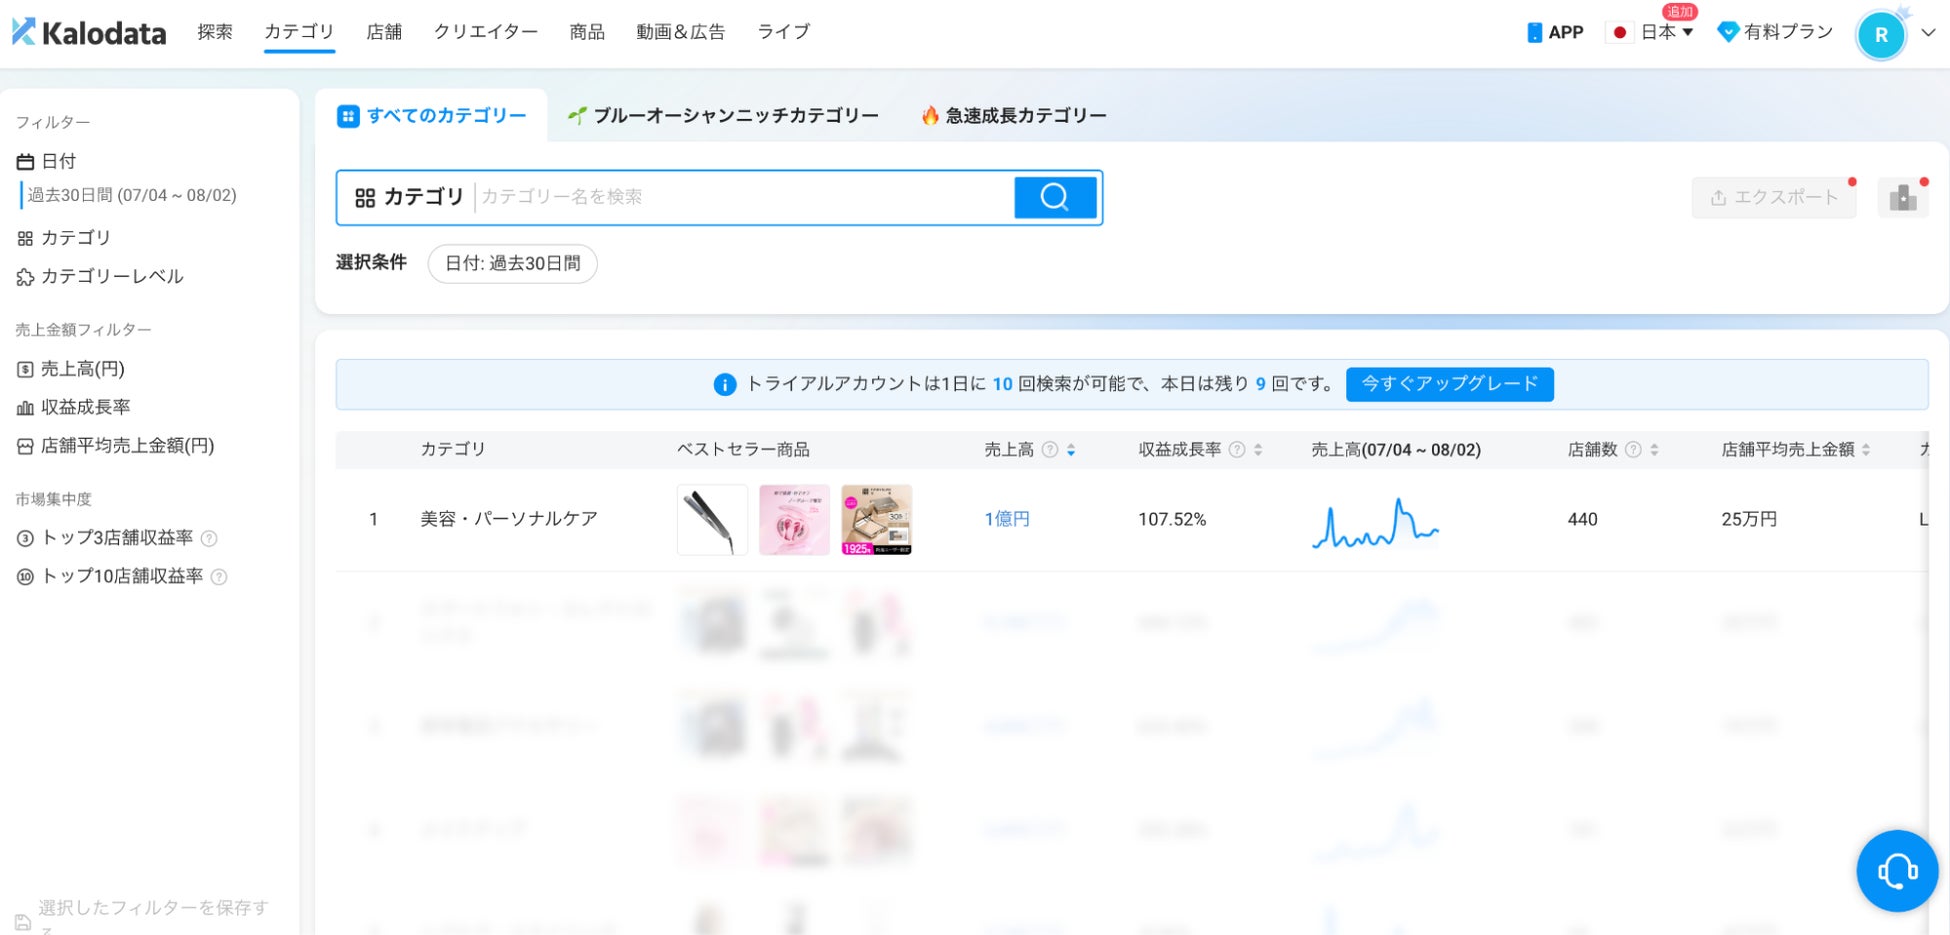Expand the account menu chevron
The image size is (1950, 935).
[x=1929, y=33]
